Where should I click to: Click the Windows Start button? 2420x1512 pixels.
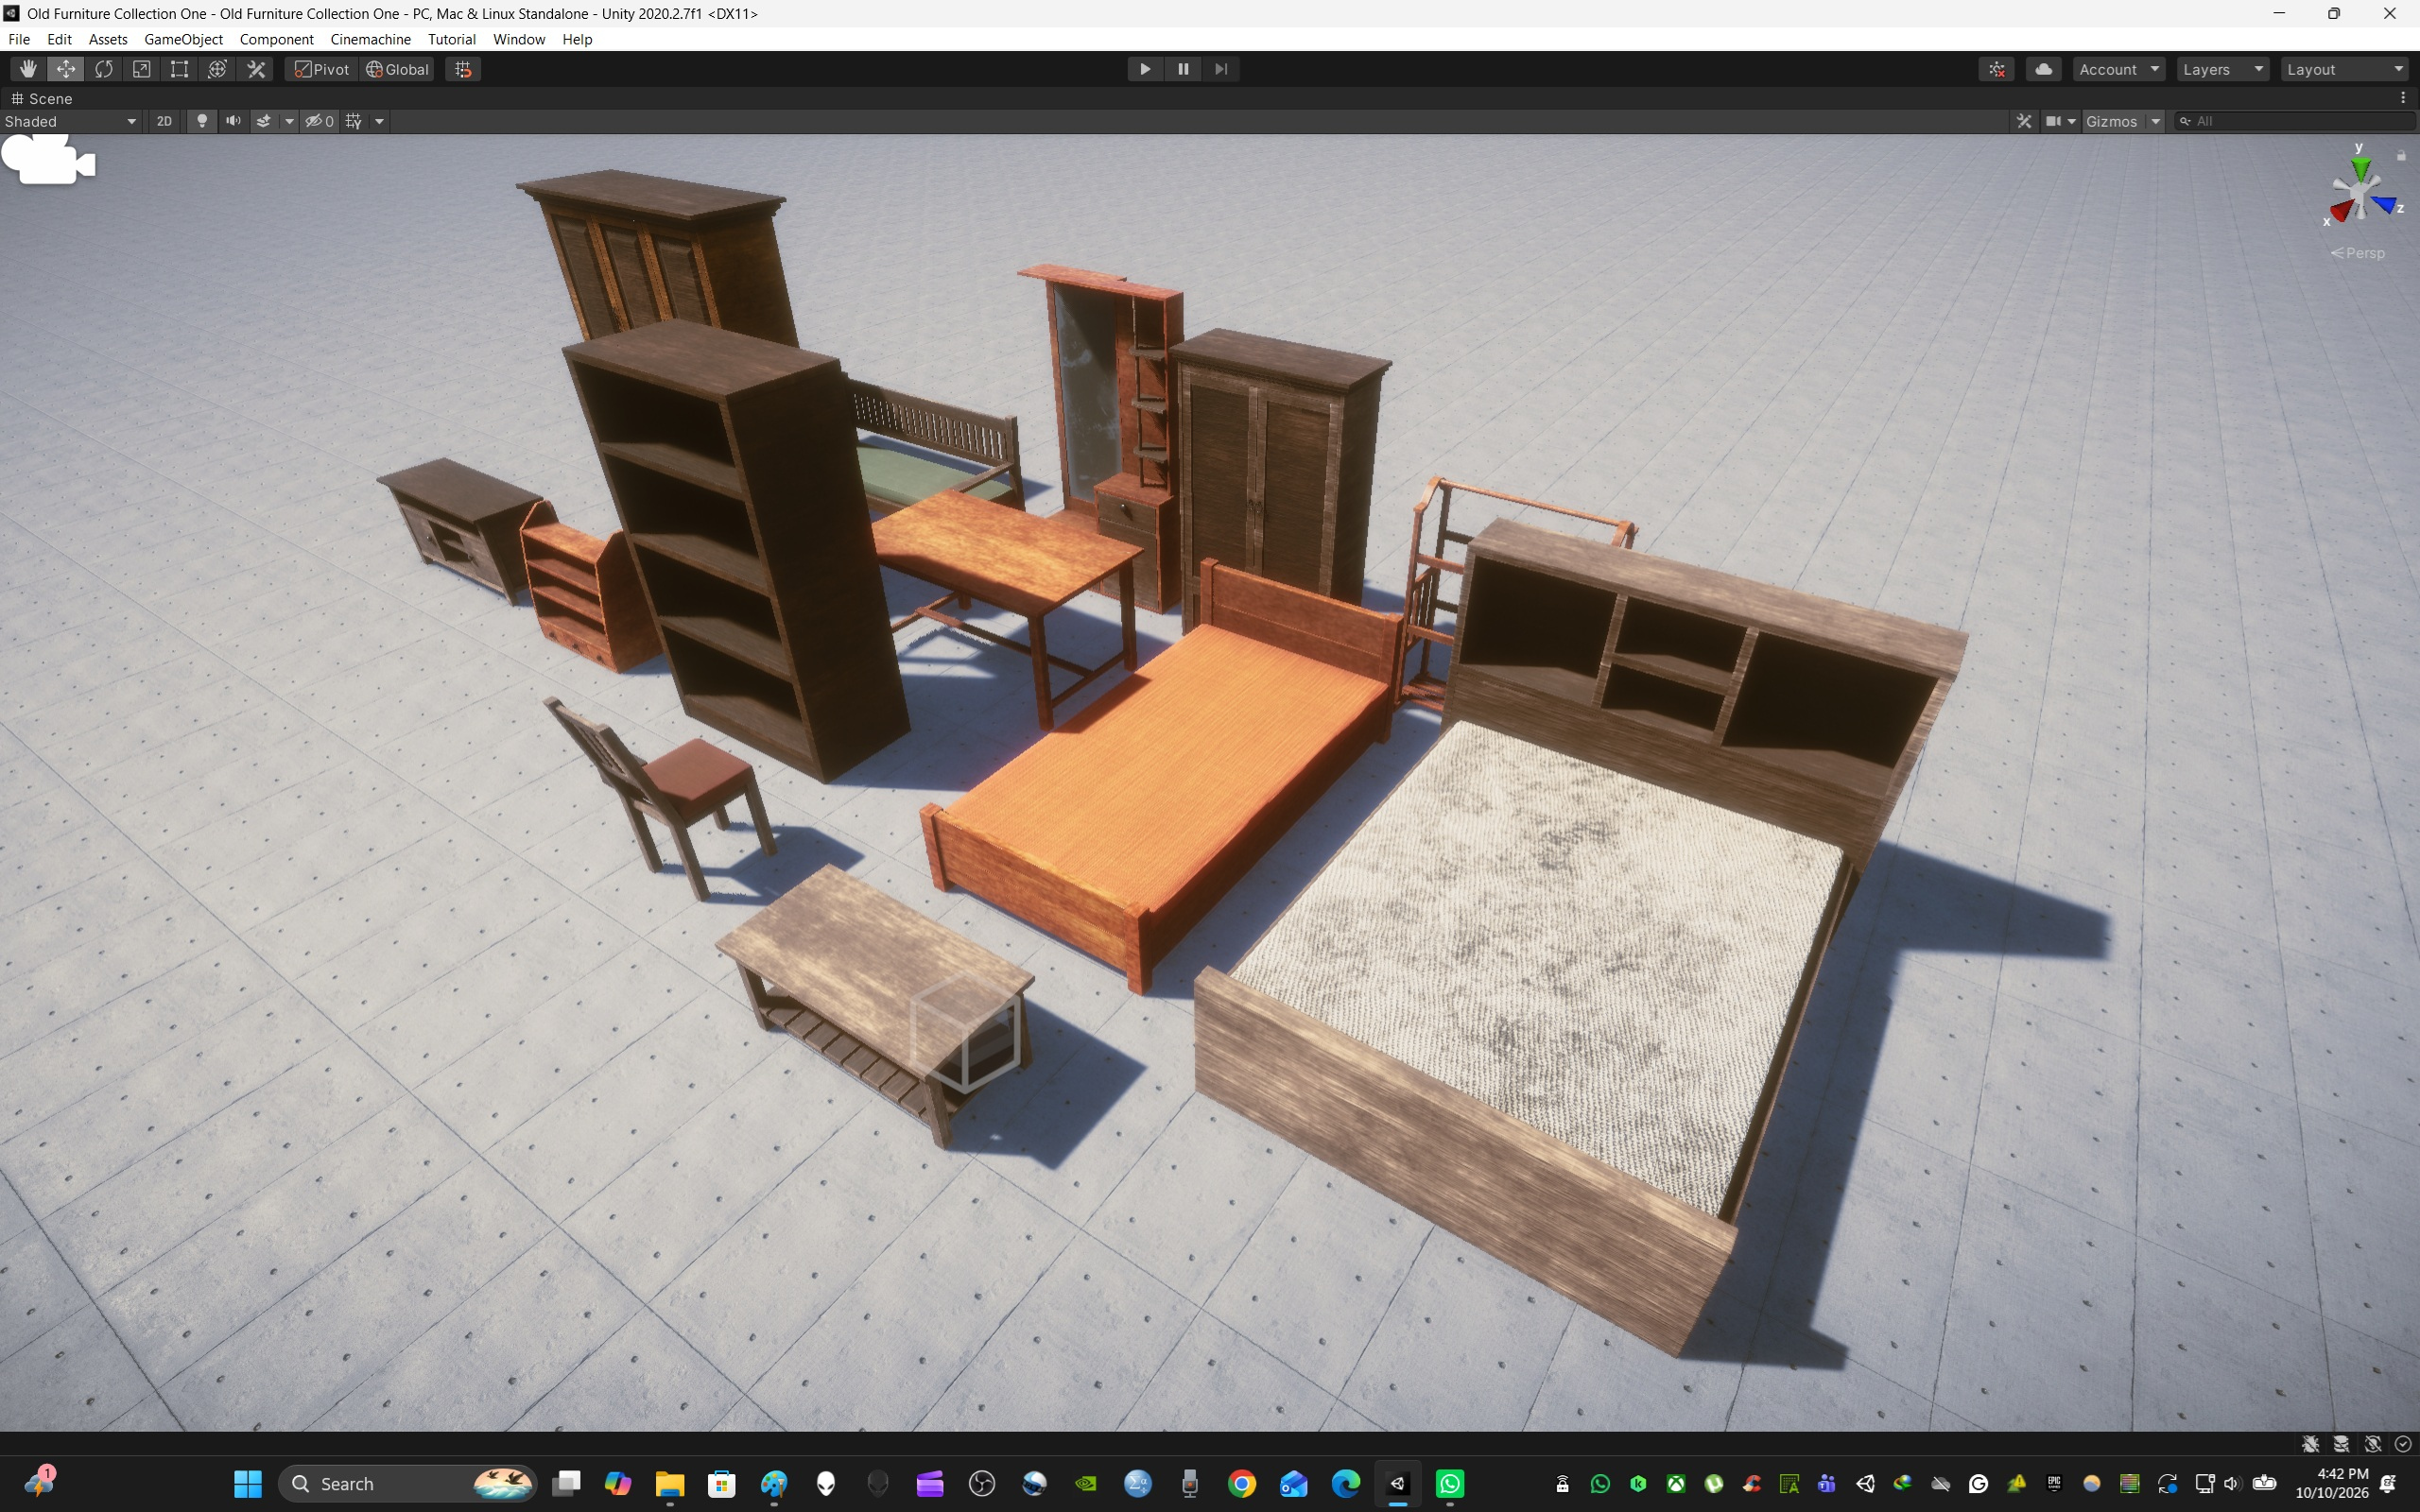coord(247,1483)
